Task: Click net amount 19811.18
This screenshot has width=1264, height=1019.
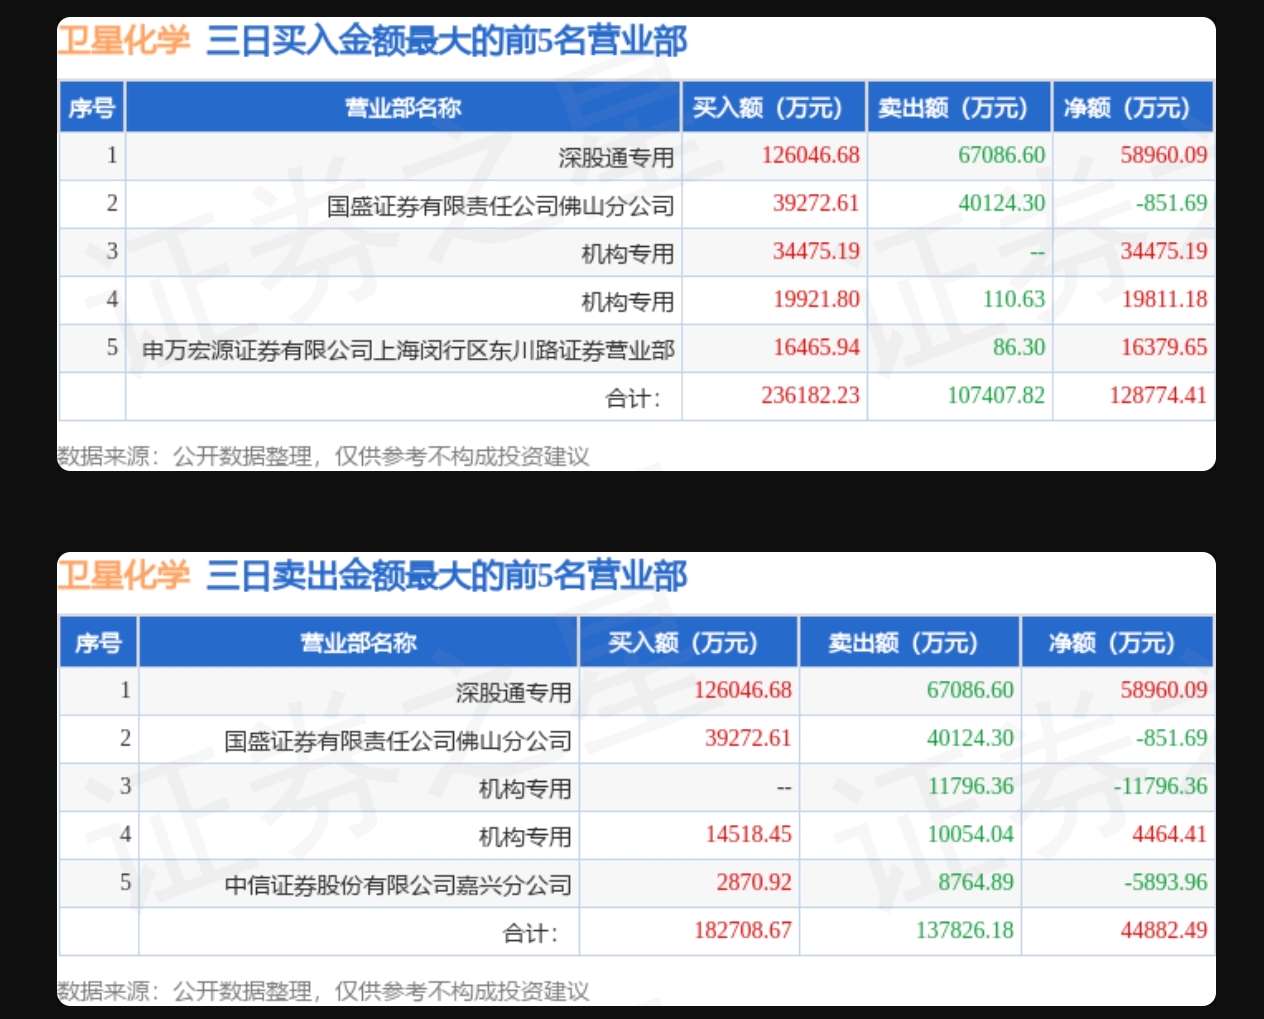Action: click(x=1164, y=299)
